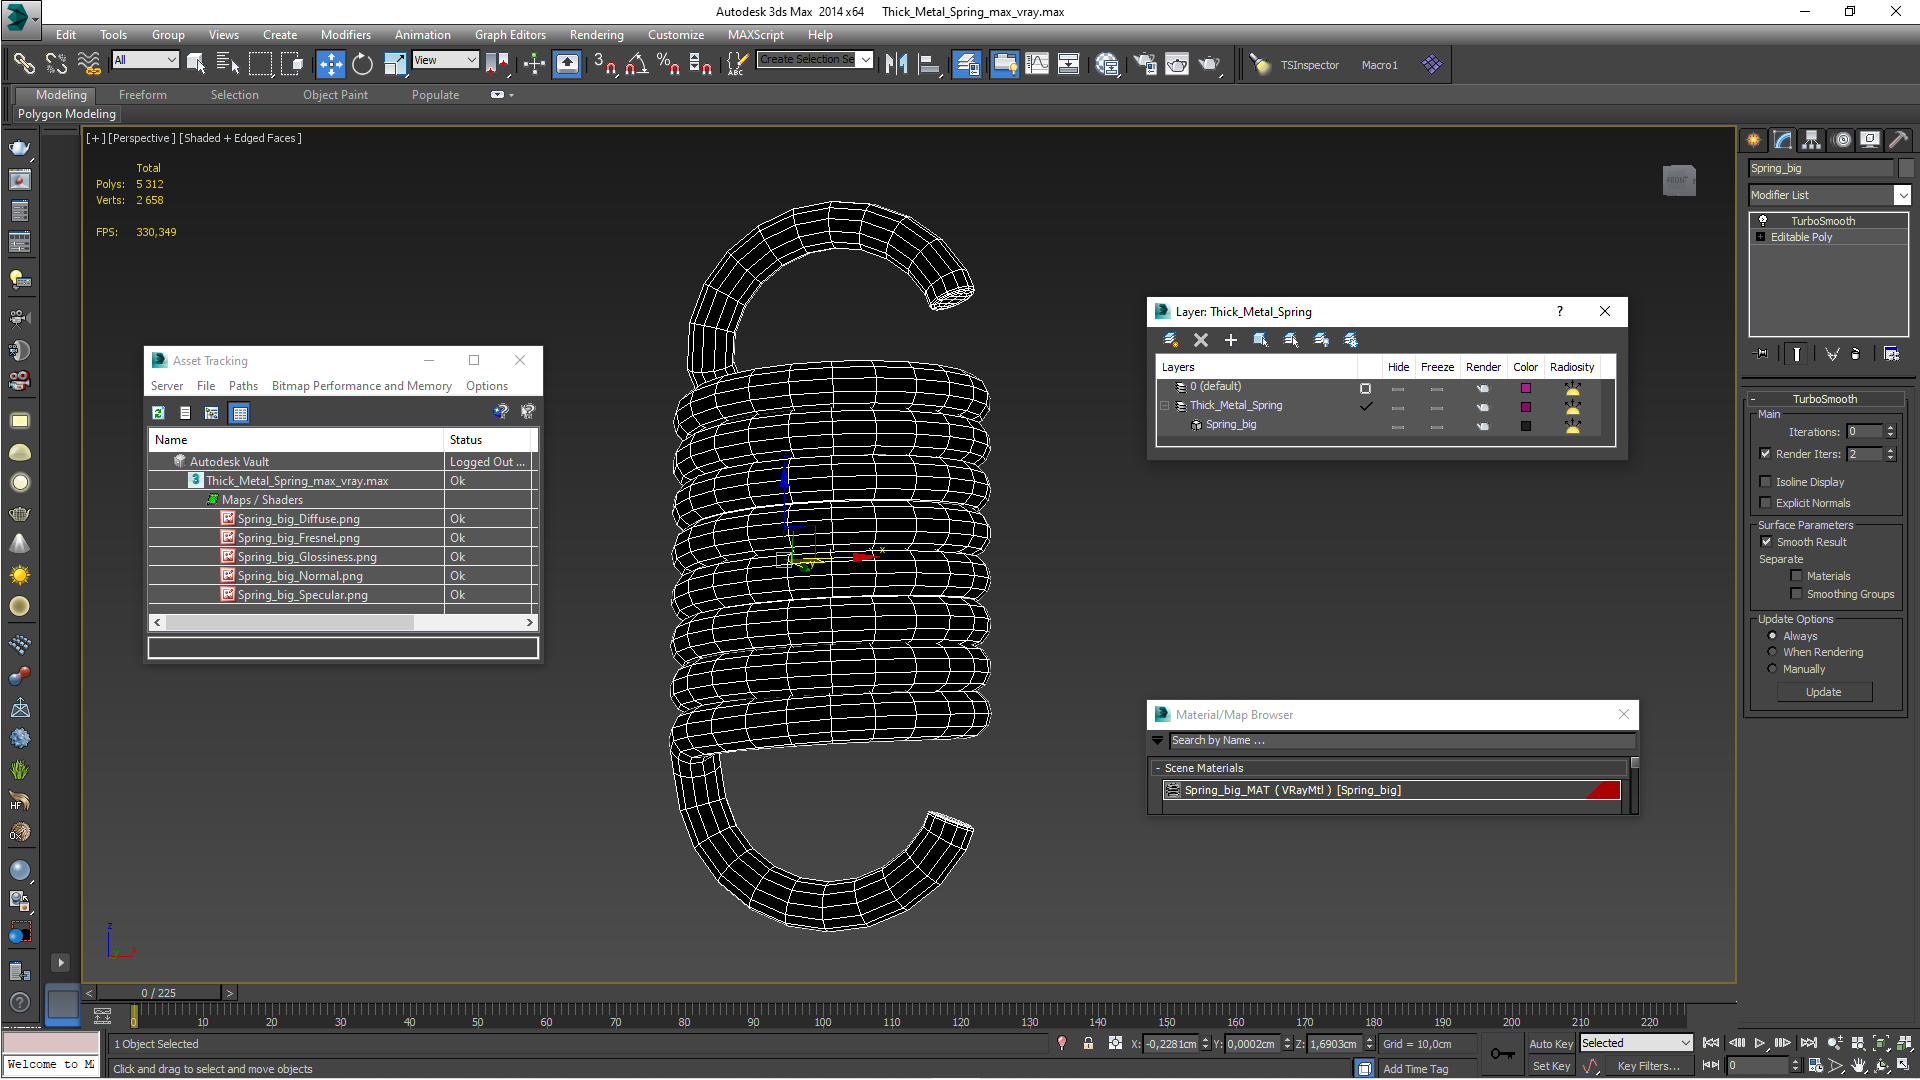This screenshot has height=1080, width=1920.
Task: Refresh the Asset Tracking list
Action: click(x=158, y=413)
